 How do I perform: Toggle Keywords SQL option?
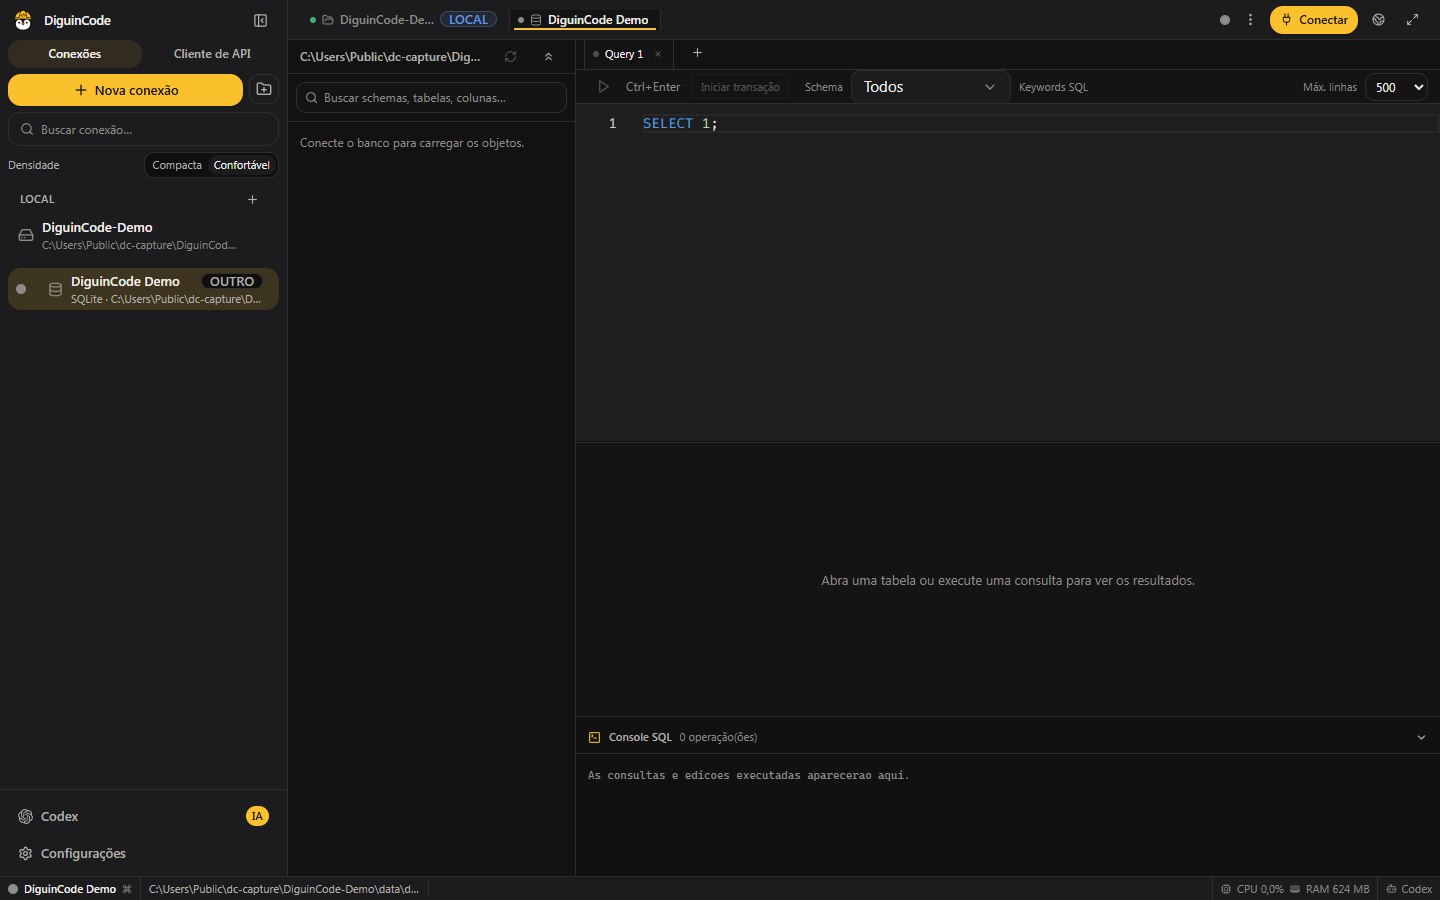click(1053, 87)
